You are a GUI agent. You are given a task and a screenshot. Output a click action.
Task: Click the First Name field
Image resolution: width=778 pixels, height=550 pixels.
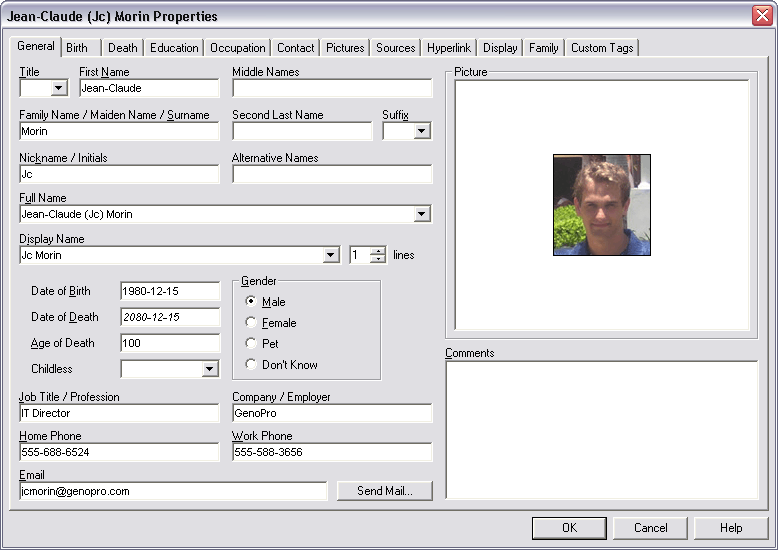[x=149, y=88]
